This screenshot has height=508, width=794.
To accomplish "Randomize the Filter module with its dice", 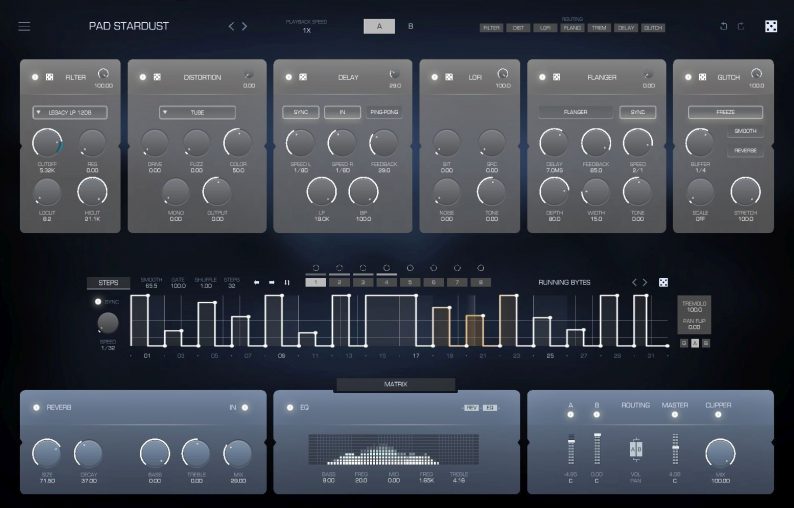I will pos(50,77).
